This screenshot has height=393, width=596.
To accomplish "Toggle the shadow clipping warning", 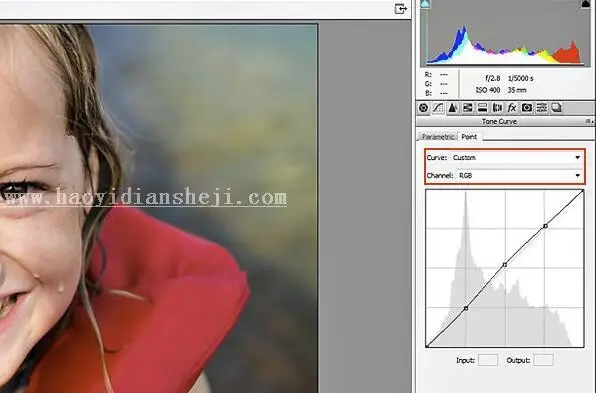I will point(425,4).
